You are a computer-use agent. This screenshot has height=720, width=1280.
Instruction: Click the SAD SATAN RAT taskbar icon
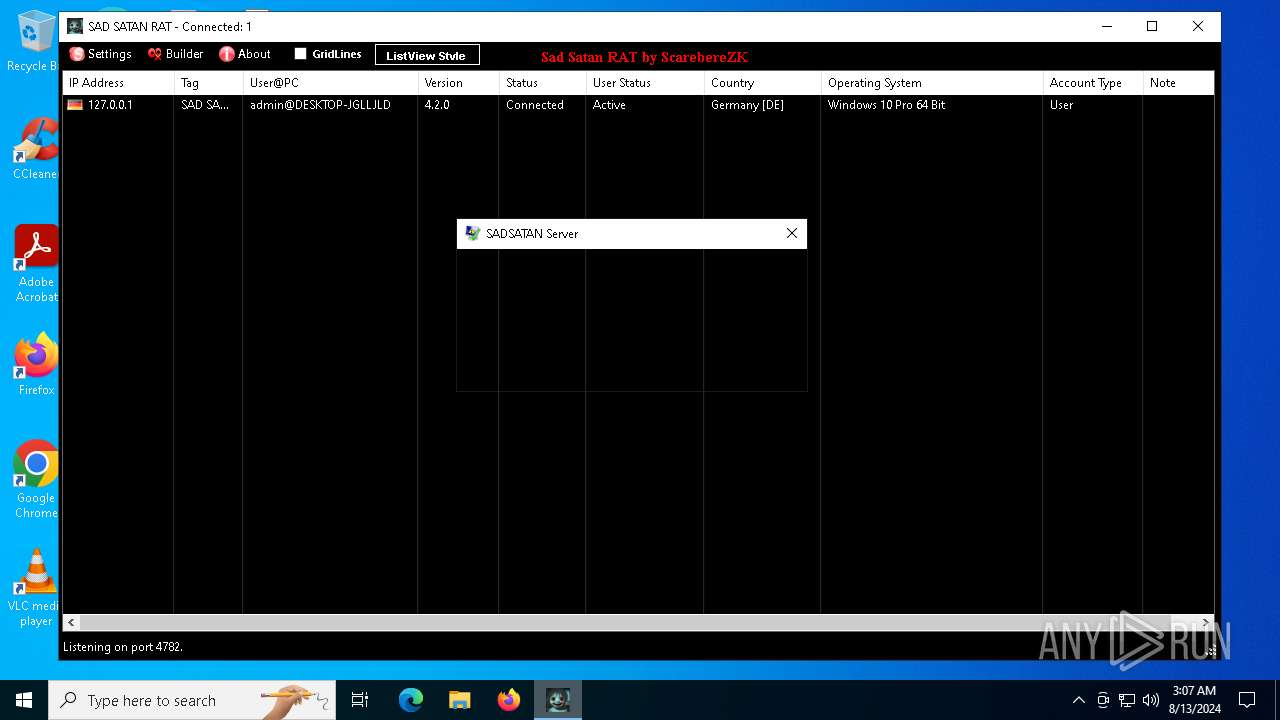tap(558, 700)
